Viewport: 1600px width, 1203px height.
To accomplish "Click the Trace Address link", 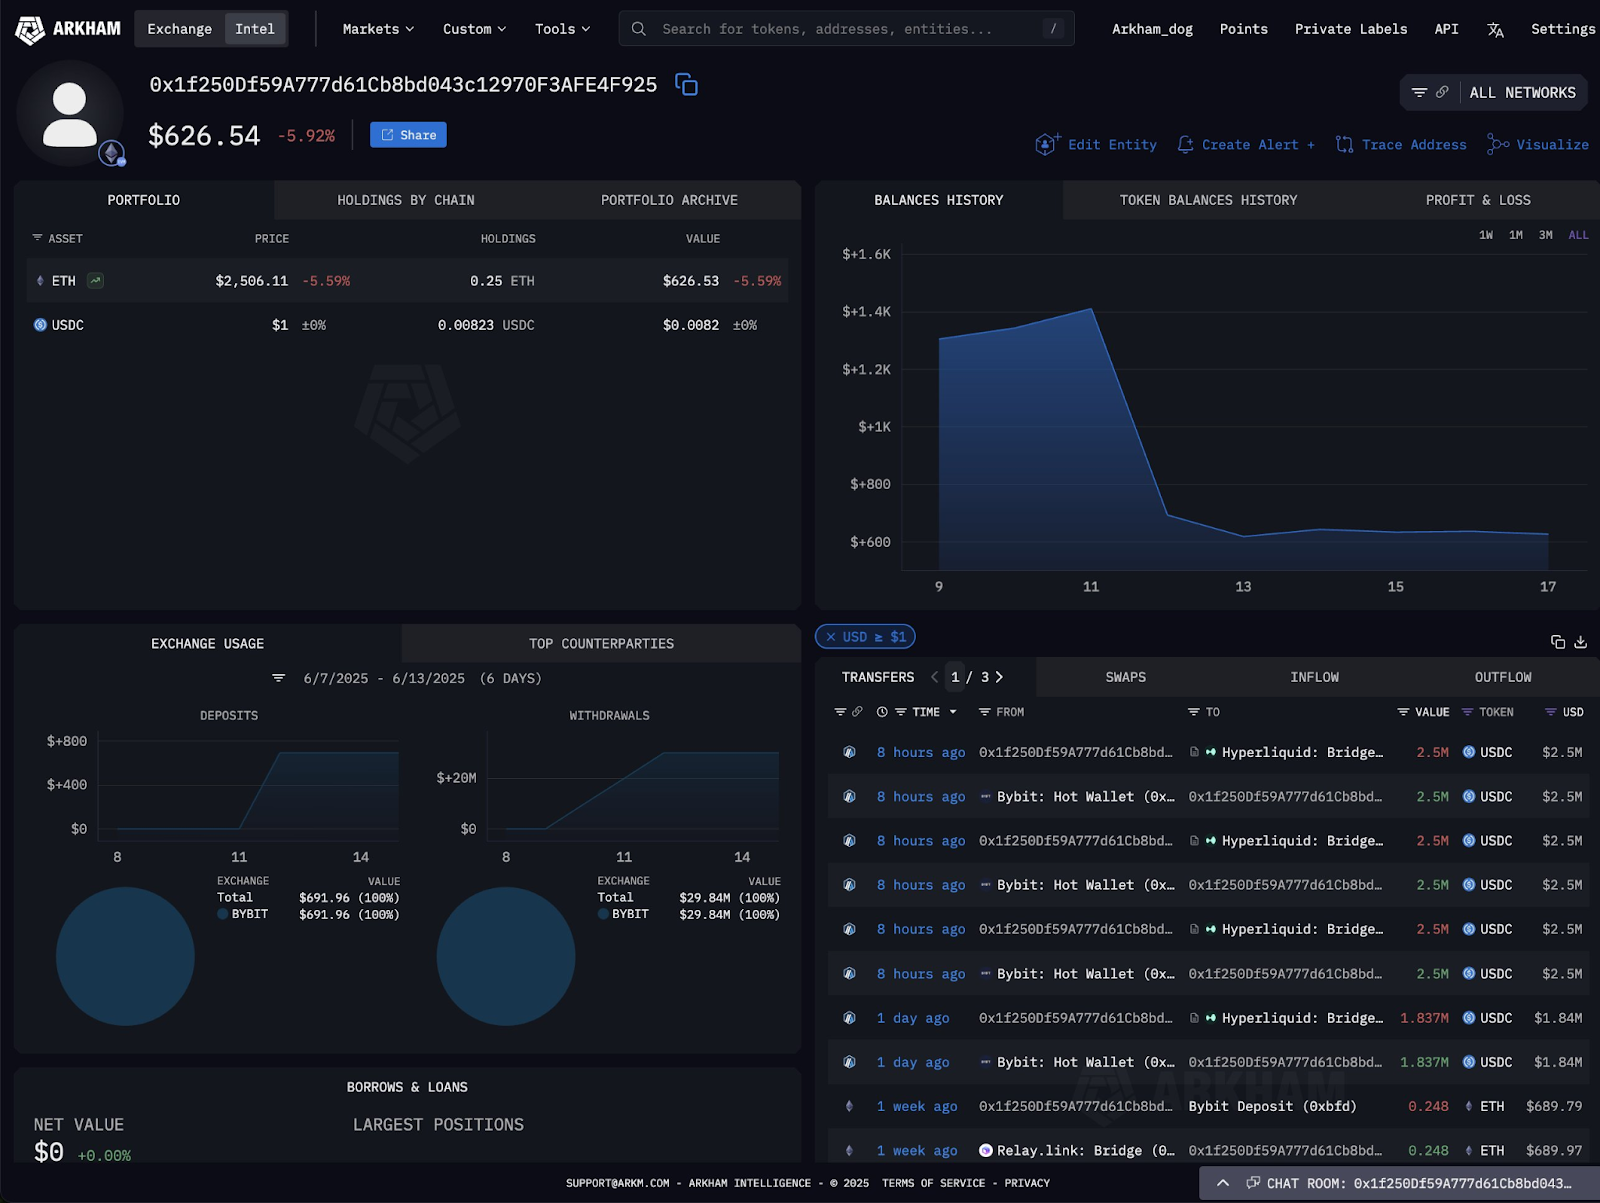I will tap(1413, 144).
